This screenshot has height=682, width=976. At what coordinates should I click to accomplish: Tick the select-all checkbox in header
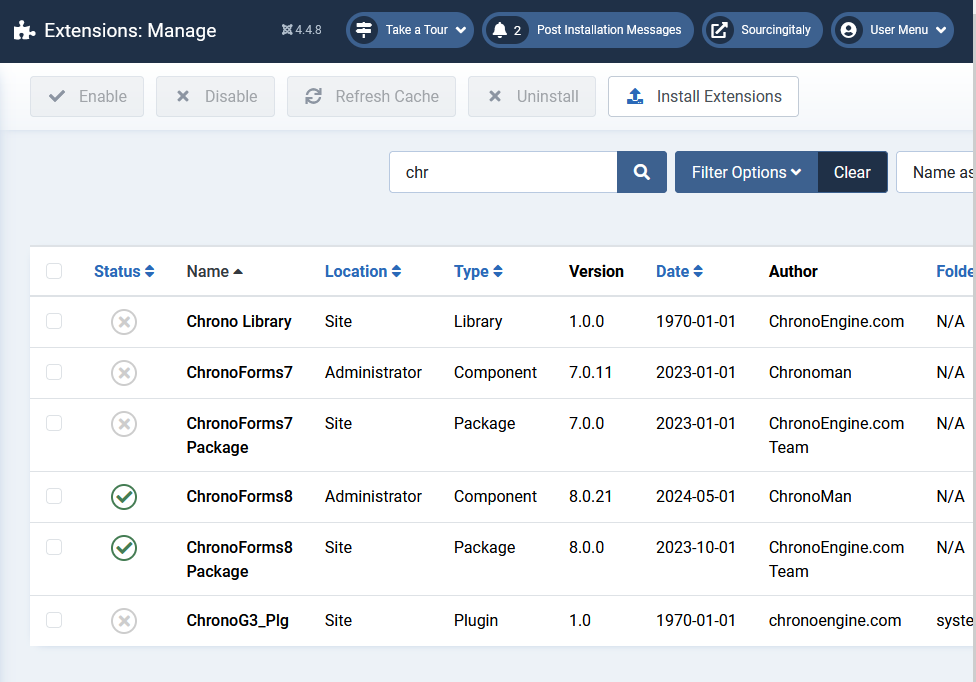coord(54,271)
